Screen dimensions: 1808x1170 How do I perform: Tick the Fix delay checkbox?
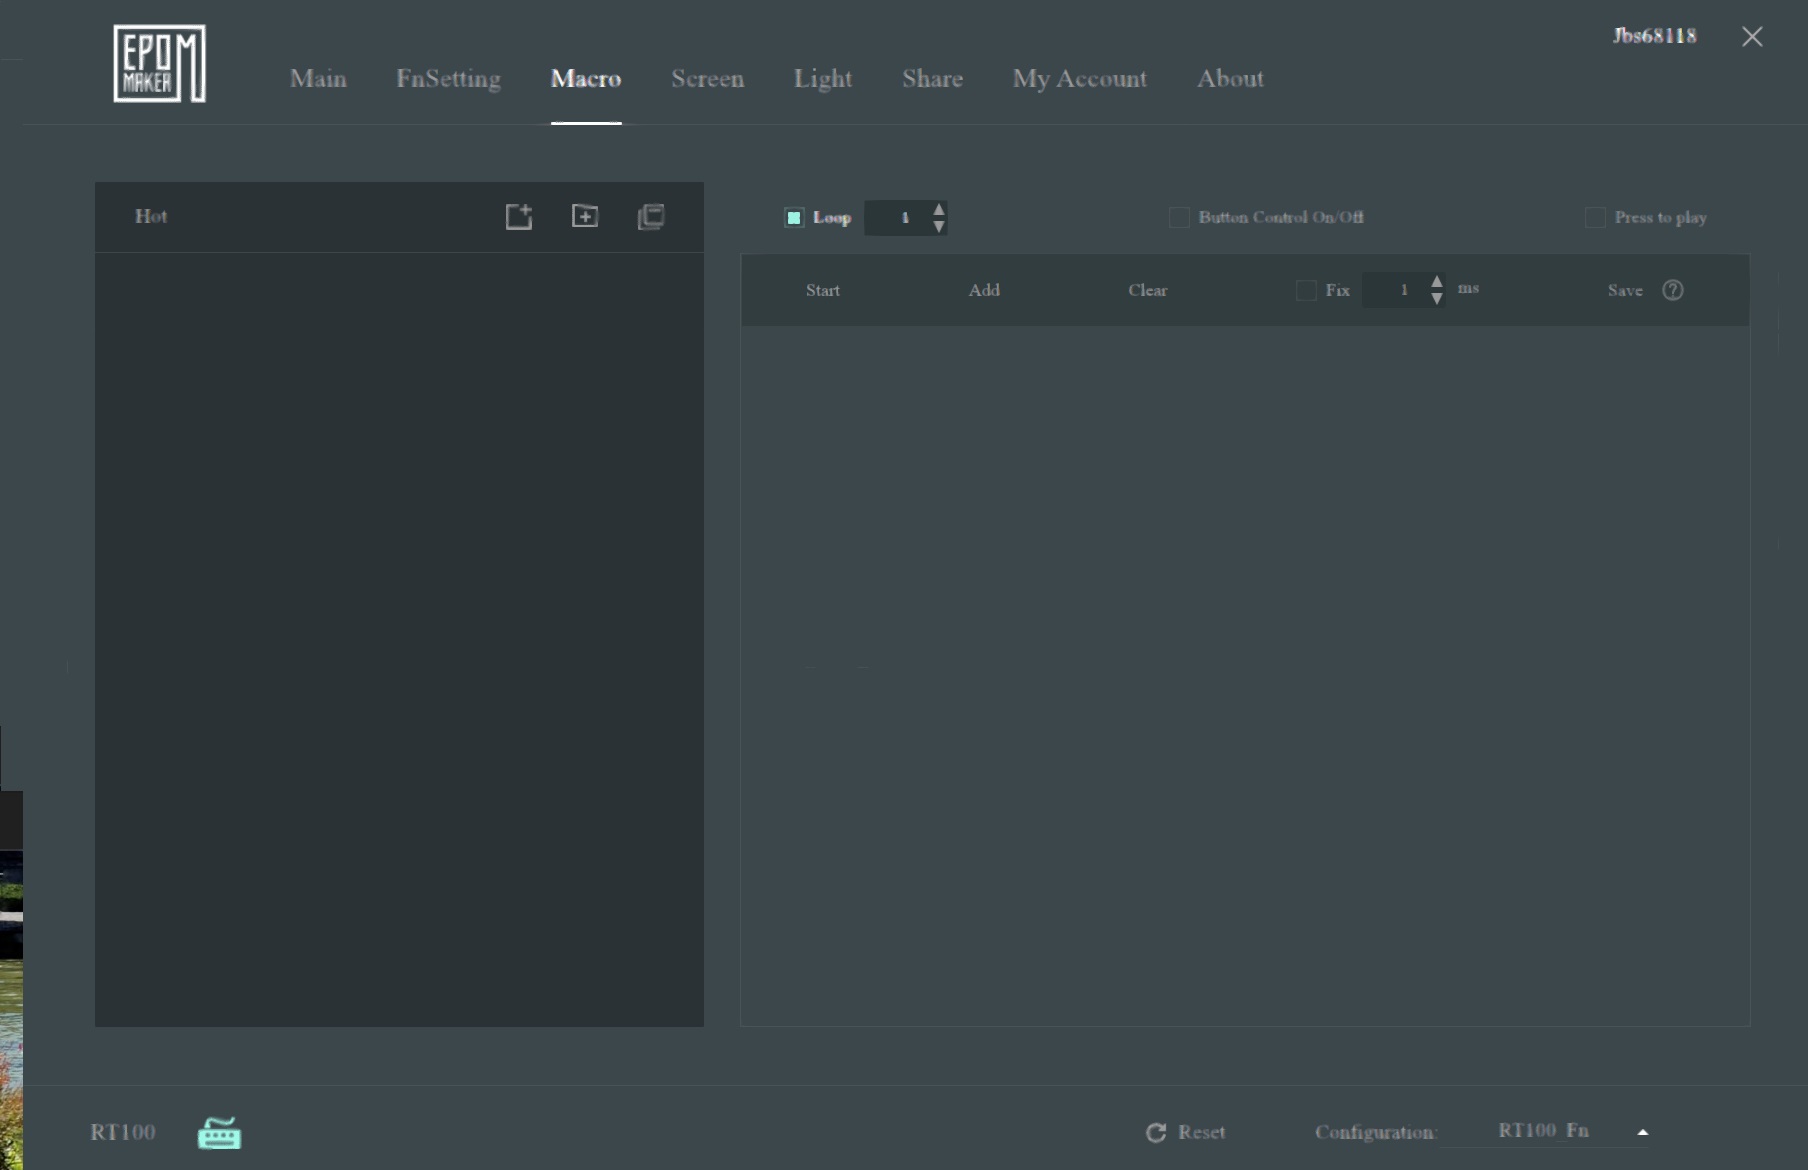pyautogui.click(x=1306, y=291)
